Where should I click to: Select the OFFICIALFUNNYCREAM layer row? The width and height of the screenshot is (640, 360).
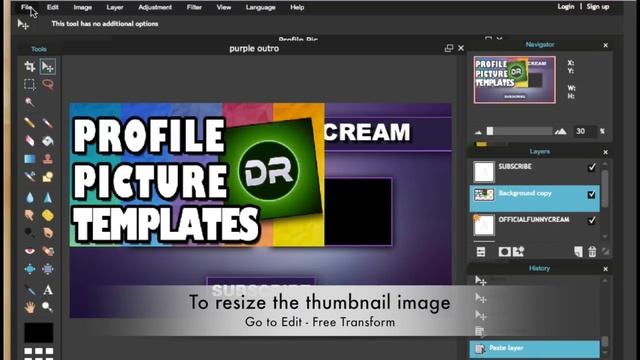coord(535,225)
